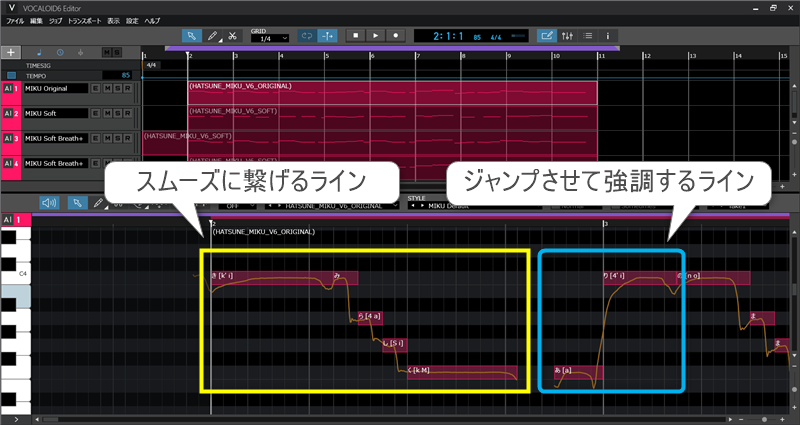Toggle auto-scroll follow playhead button

(x=327, y=36)
